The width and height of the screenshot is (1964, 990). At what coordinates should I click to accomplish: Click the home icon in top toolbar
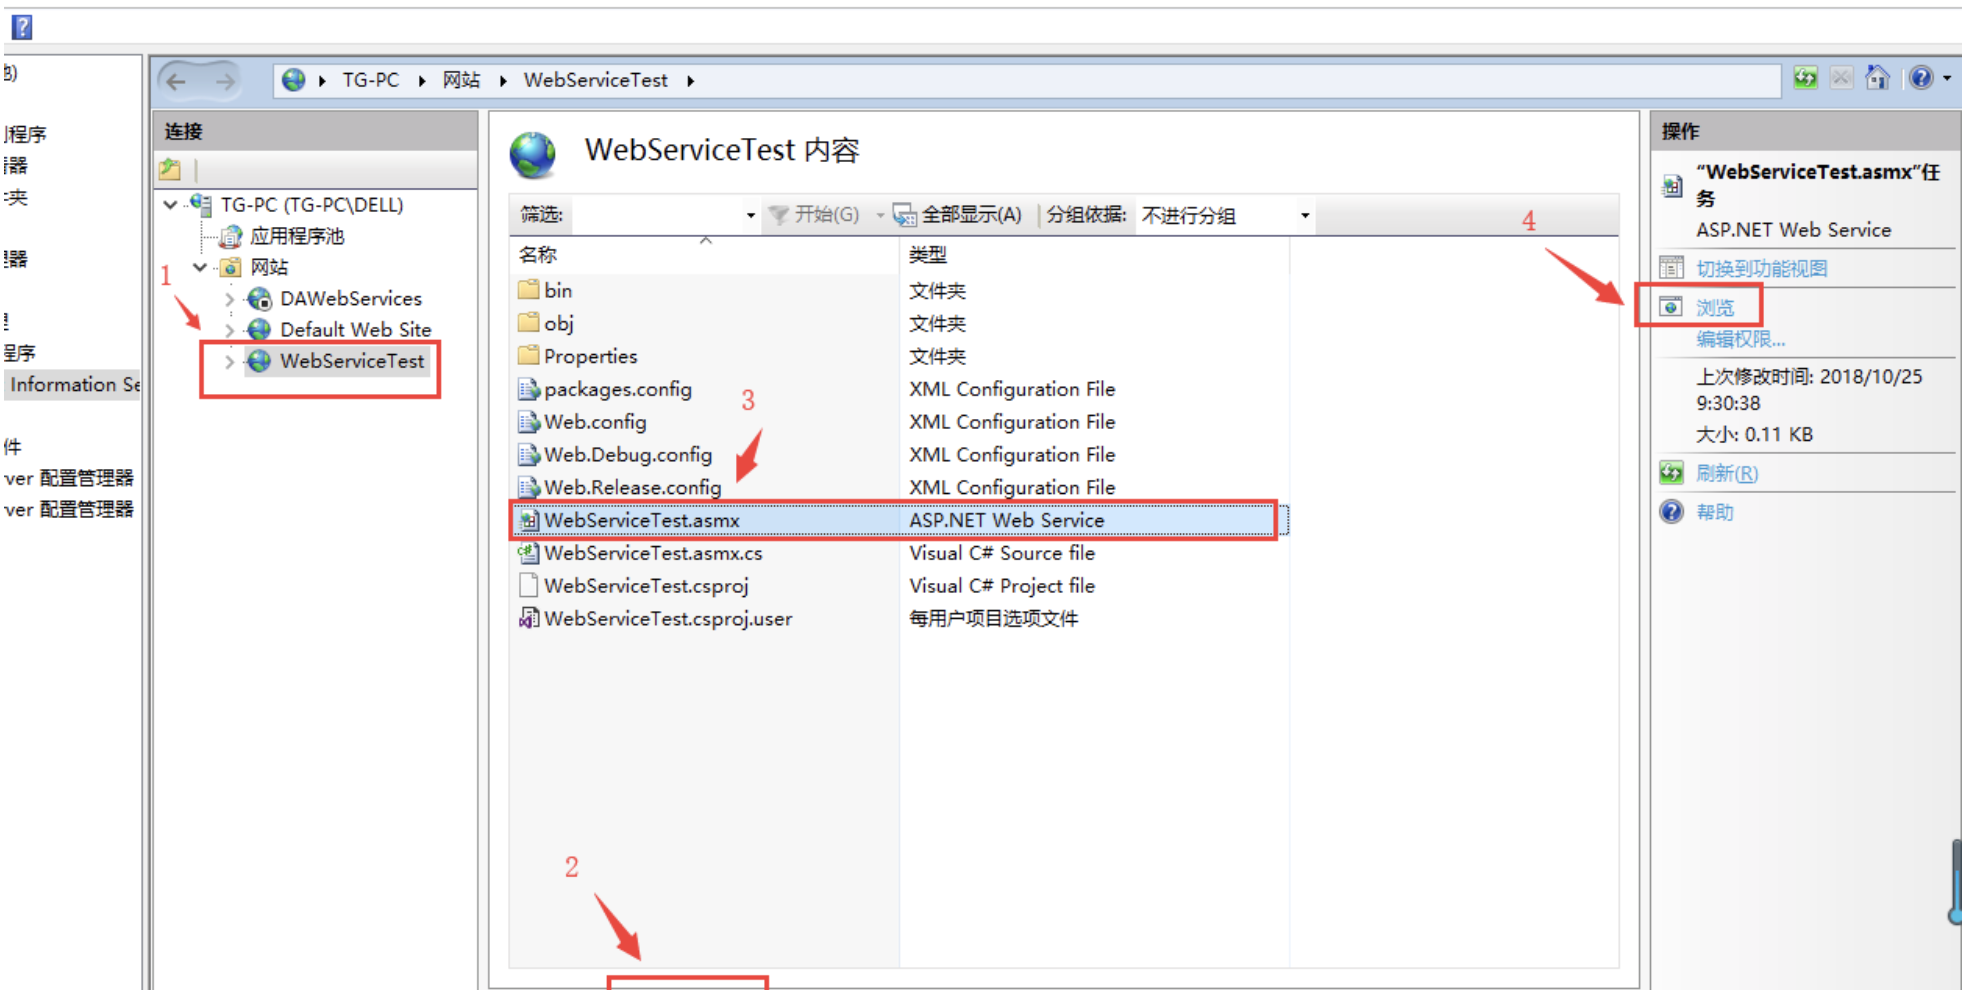pos(1877,78)
